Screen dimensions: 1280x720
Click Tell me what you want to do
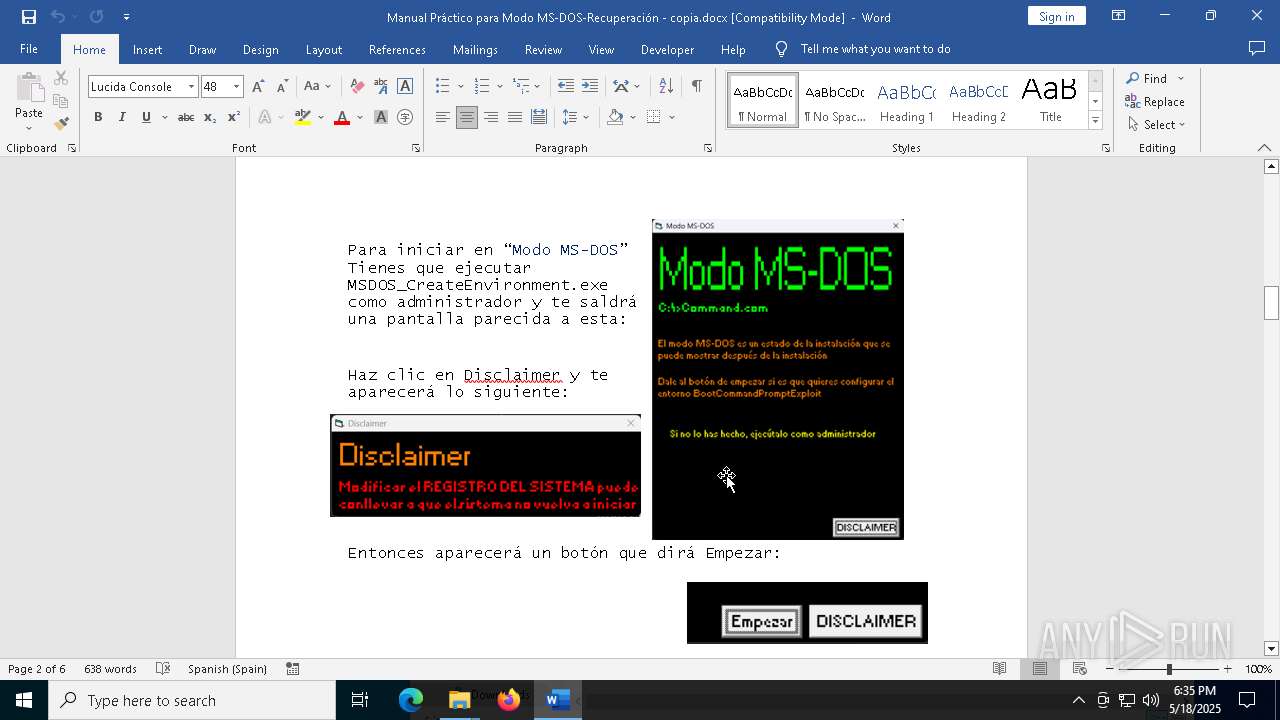click(875, 49)
